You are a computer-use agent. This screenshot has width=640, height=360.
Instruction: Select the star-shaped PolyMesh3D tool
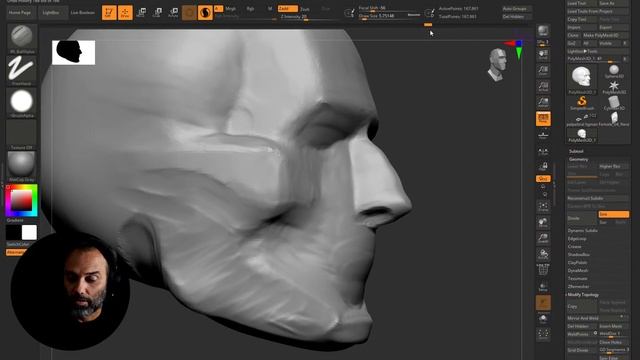pos(614,87)
